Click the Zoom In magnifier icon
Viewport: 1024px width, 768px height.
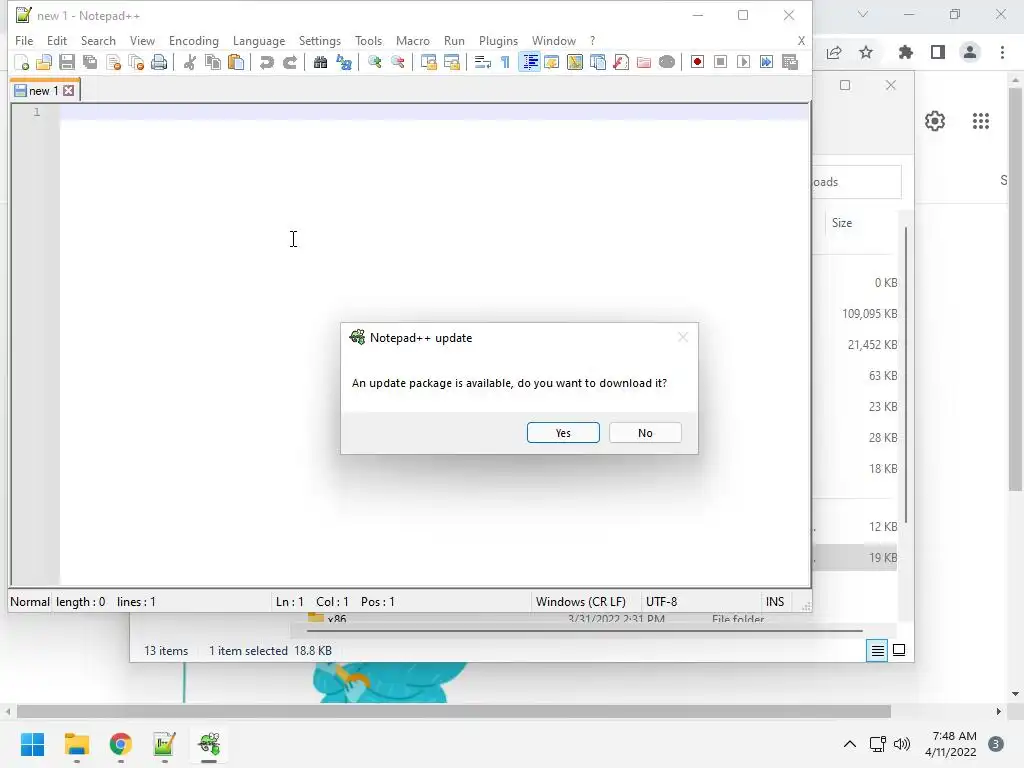tap(375, 62)
